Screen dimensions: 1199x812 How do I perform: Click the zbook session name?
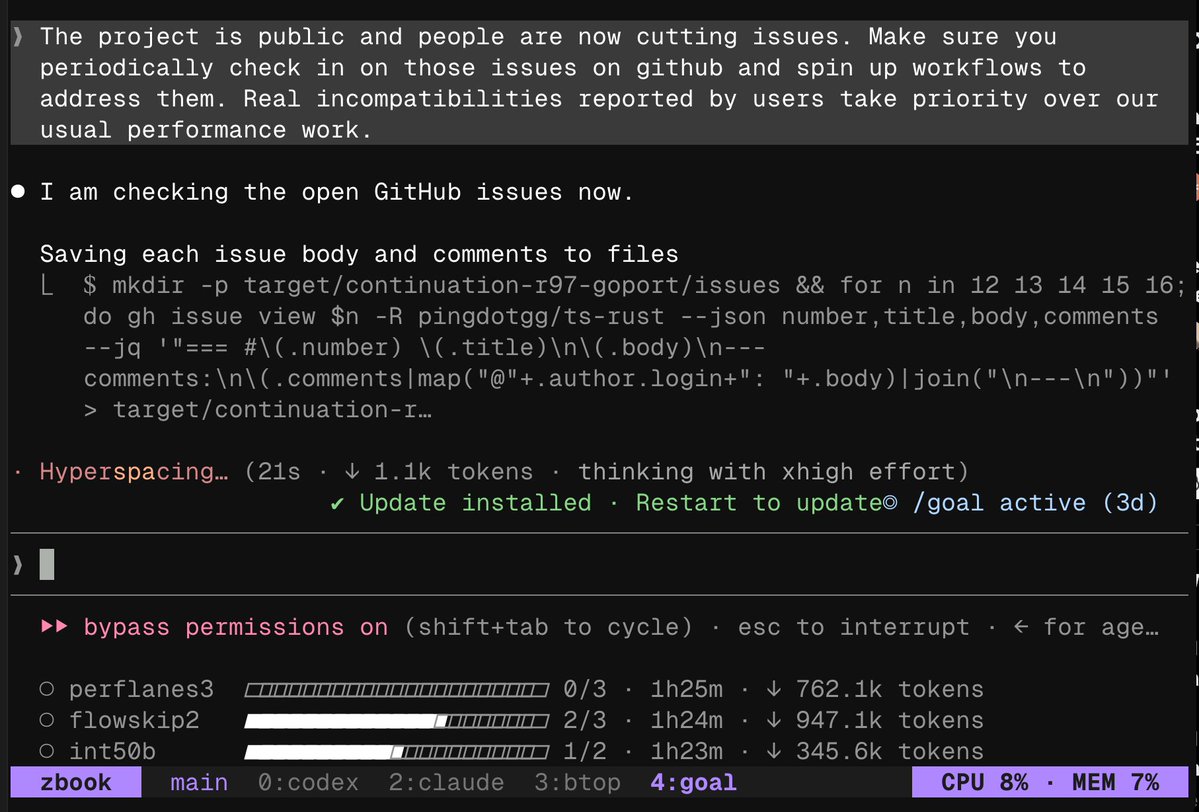click(x=76, y=783)
